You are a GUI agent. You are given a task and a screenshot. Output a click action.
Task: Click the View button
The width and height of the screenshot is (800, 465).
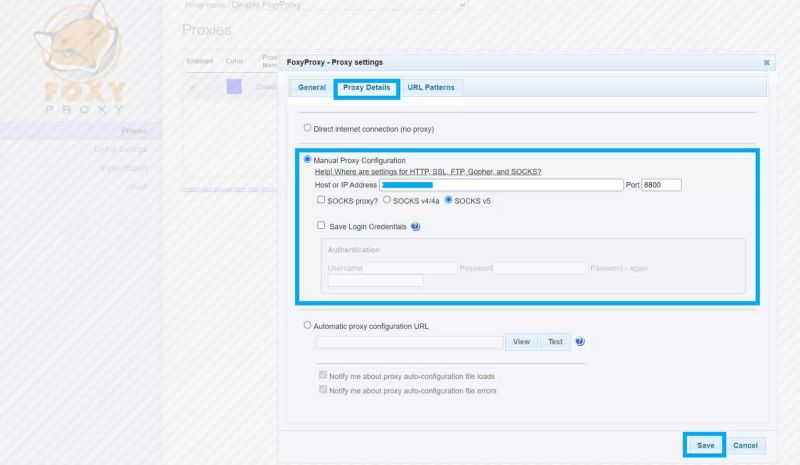click(x=521, y=341)
